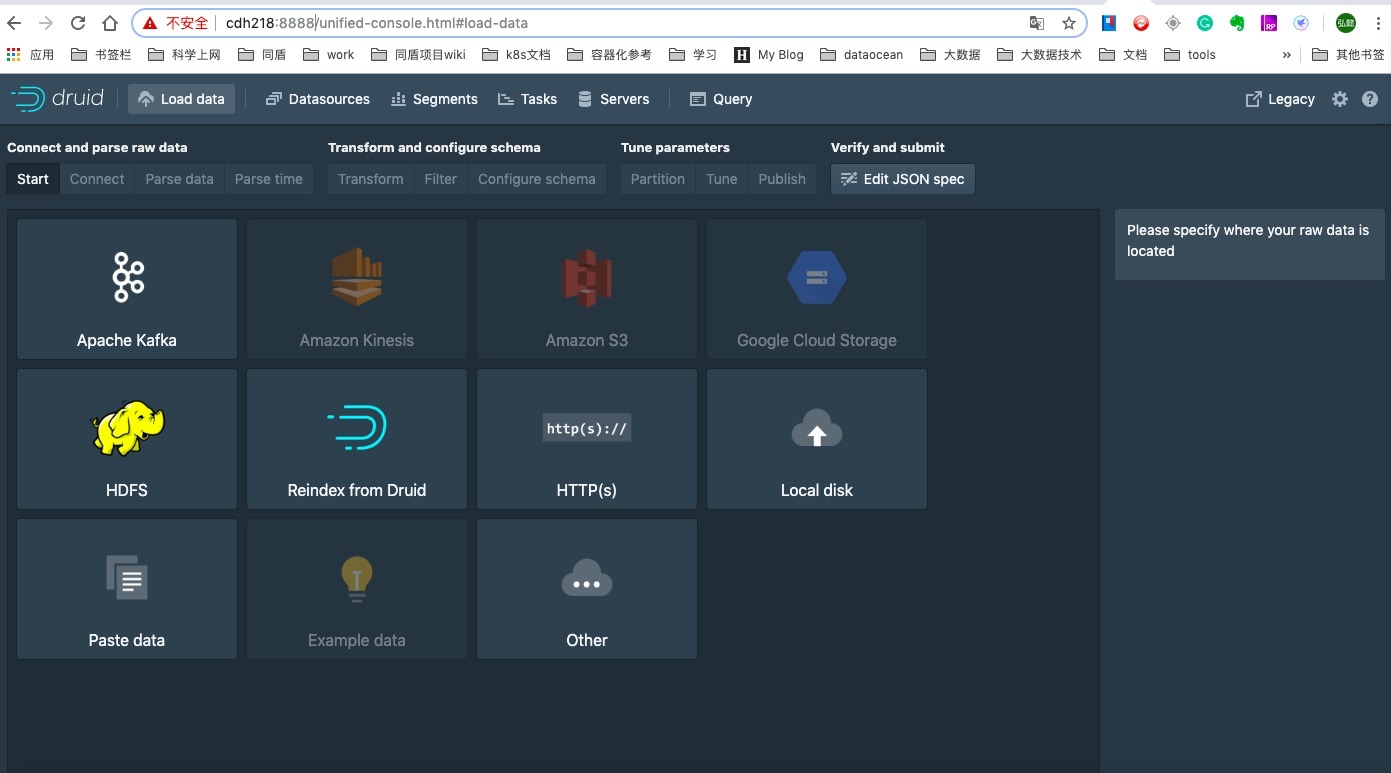Reload the page in the browser

pyautogui.click(x=78, y=23)
